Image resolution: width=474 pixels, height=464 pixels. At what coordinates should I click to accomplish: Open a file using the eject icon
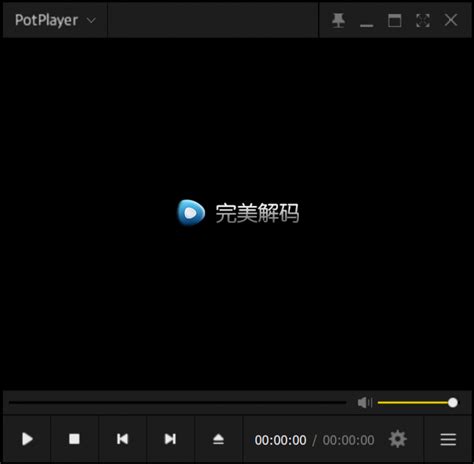coord(218,439)
